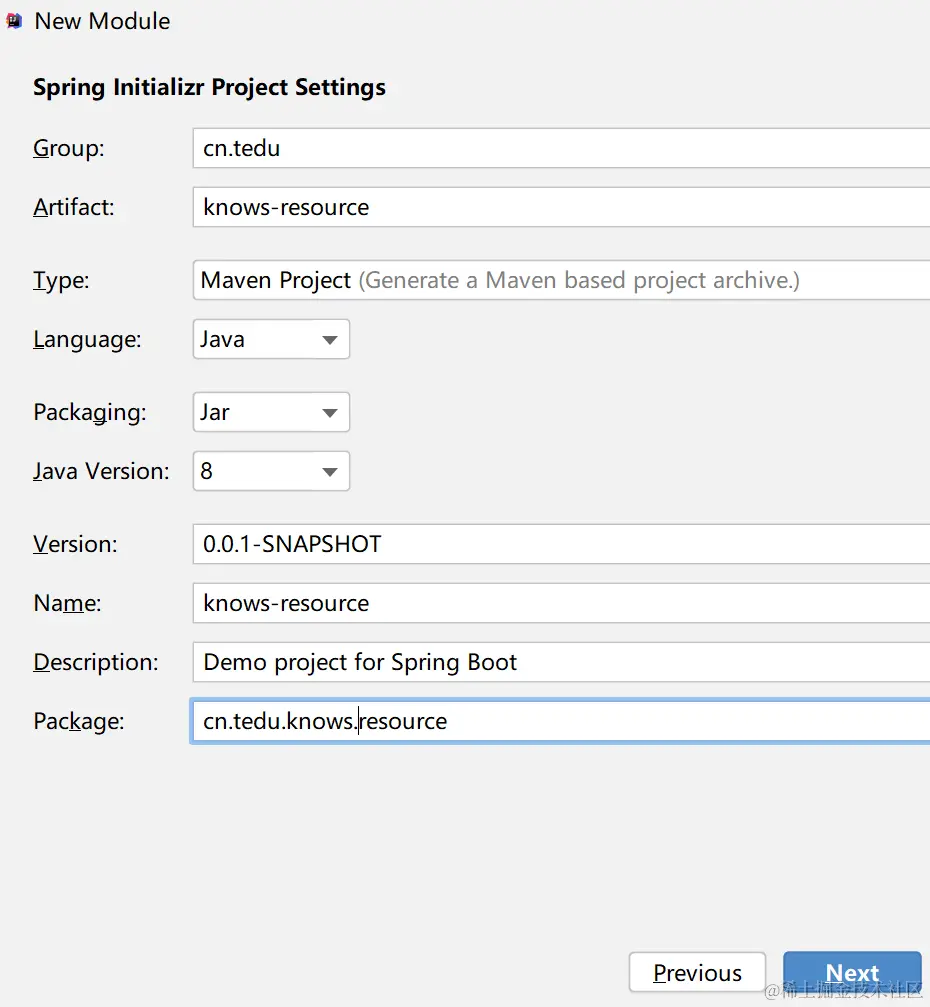Open the Language dropdown showing Java

[271, 339]
